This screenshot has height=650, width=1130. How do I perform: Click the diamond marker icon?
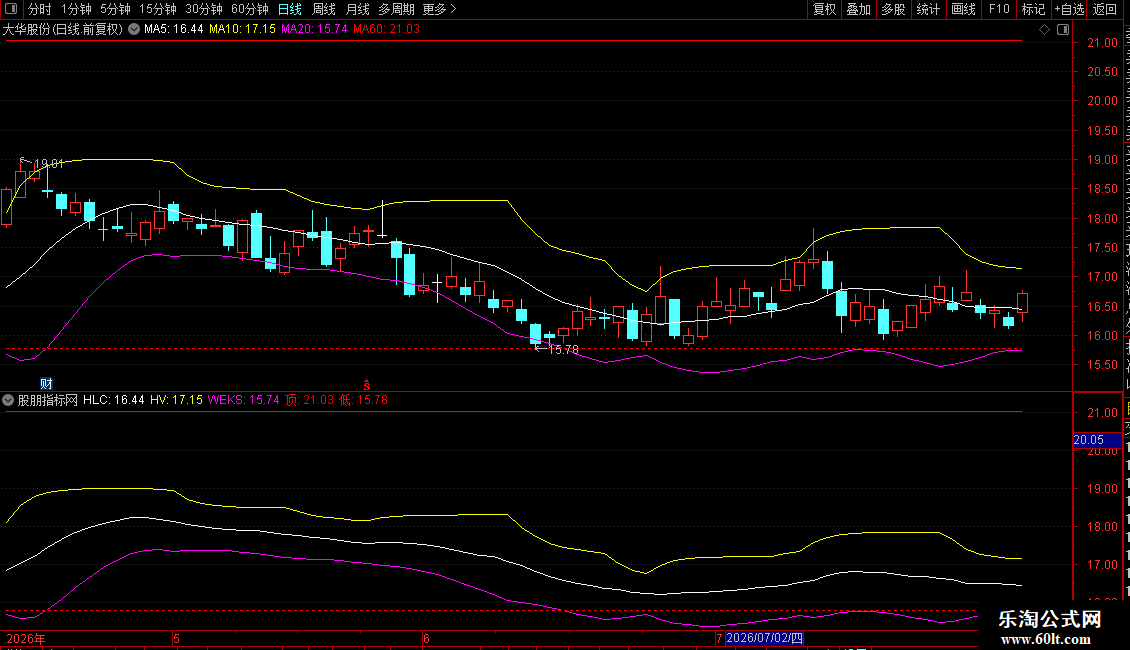[1044, 30]
